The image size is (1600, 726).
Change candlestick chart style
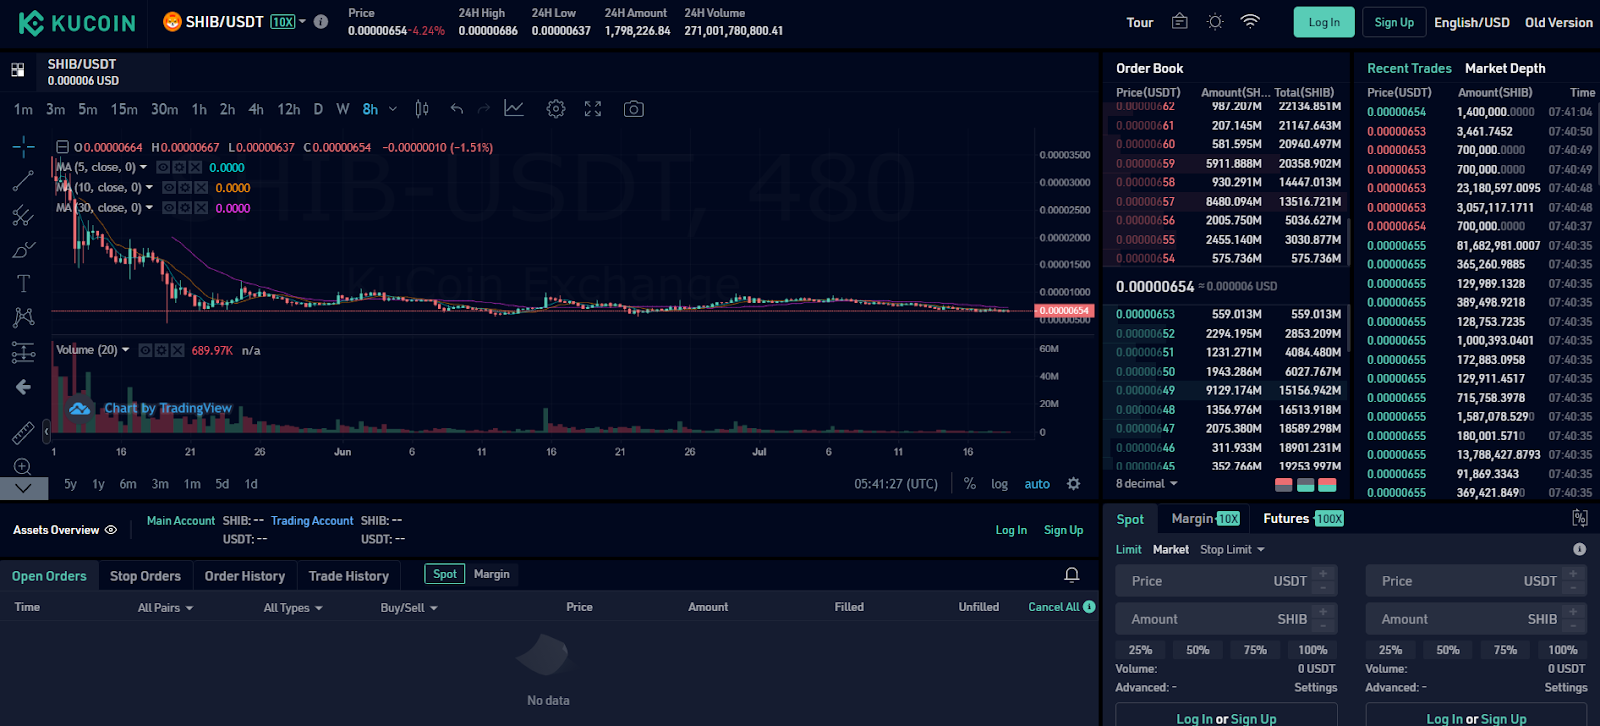[x=422, y=109]
